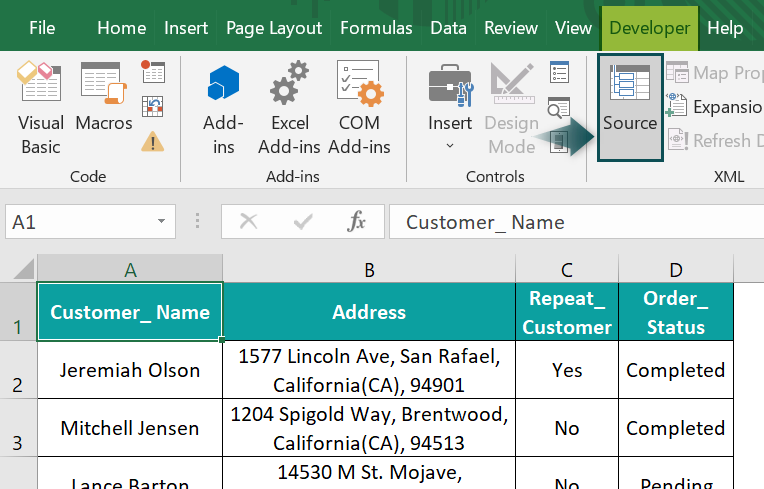Select column D header

[676, 269]
